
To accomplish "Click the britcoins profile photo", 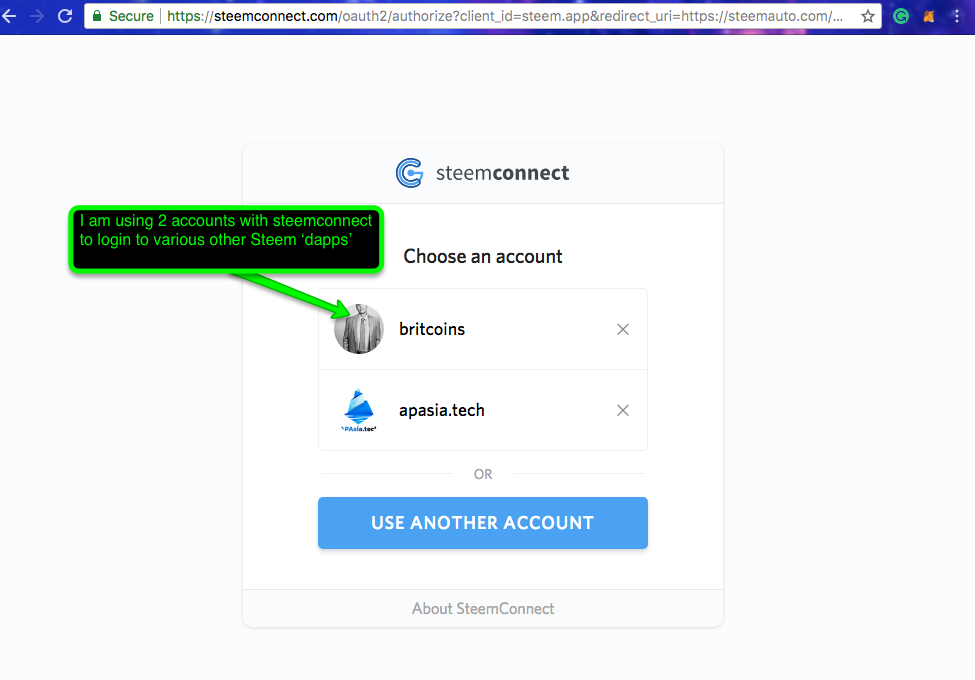I will tap(359, 329).
